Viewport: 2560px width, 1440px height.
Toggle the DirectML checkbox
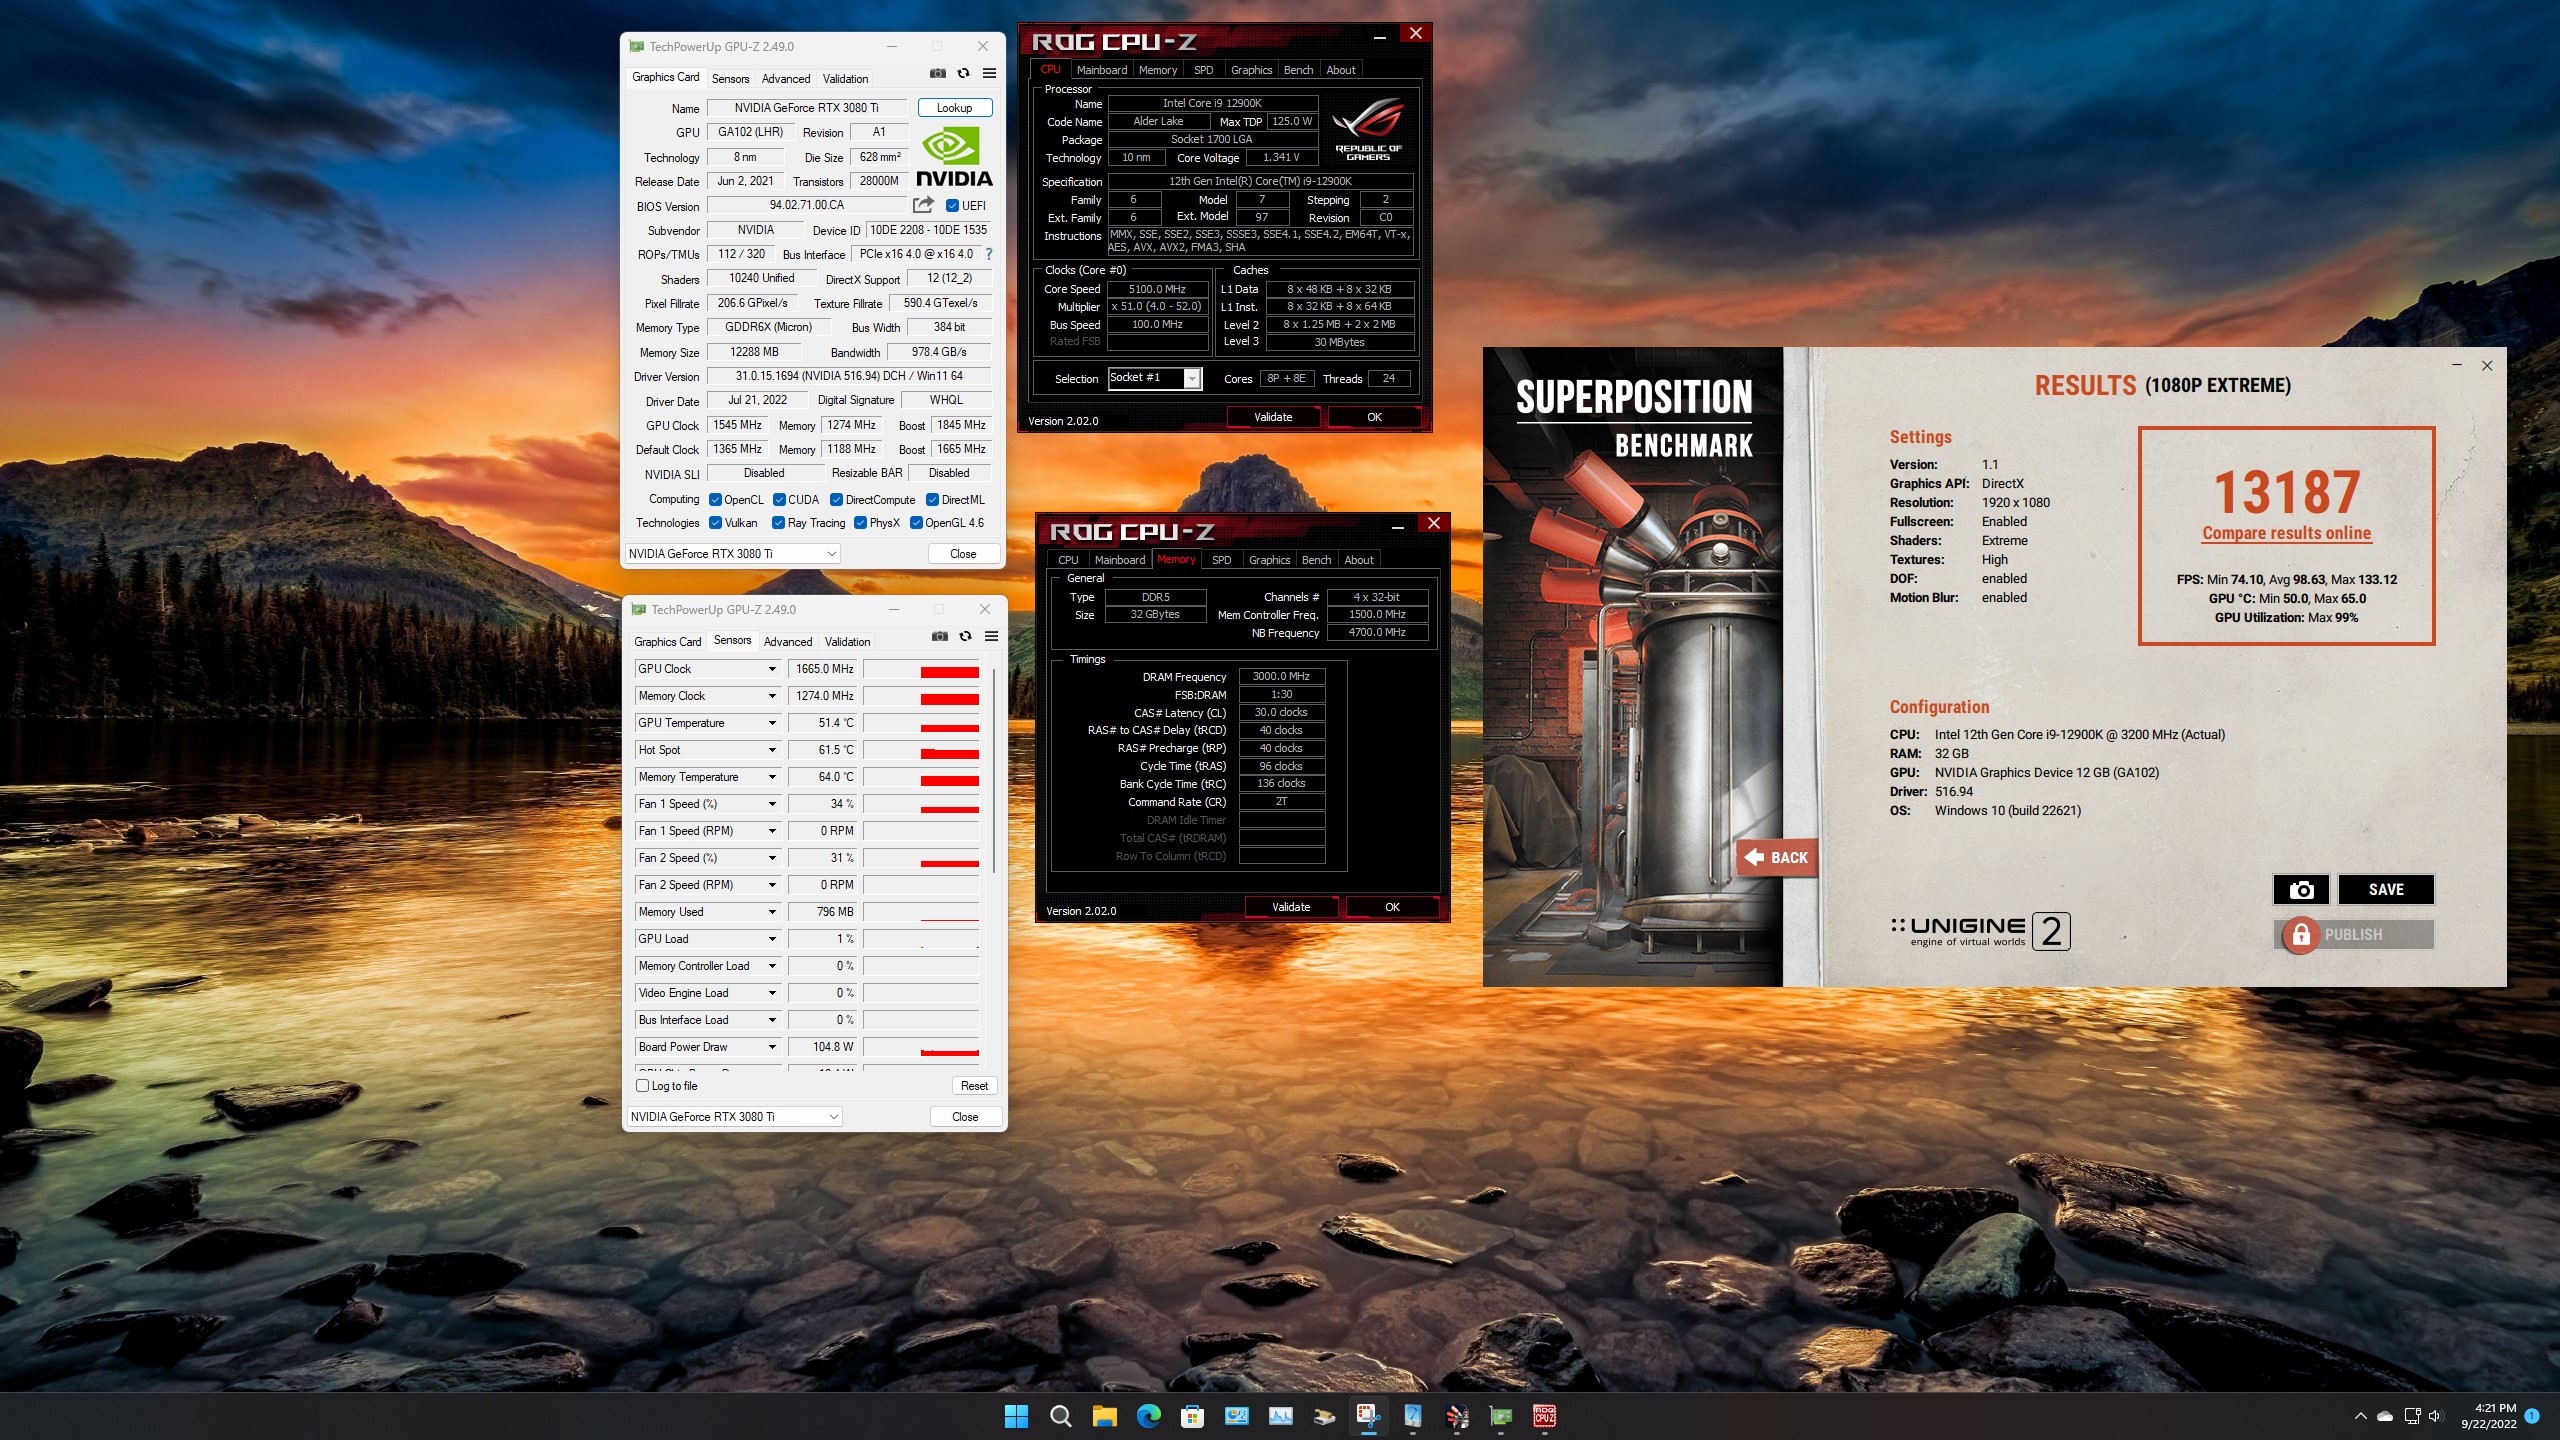[x=932, y=500]
